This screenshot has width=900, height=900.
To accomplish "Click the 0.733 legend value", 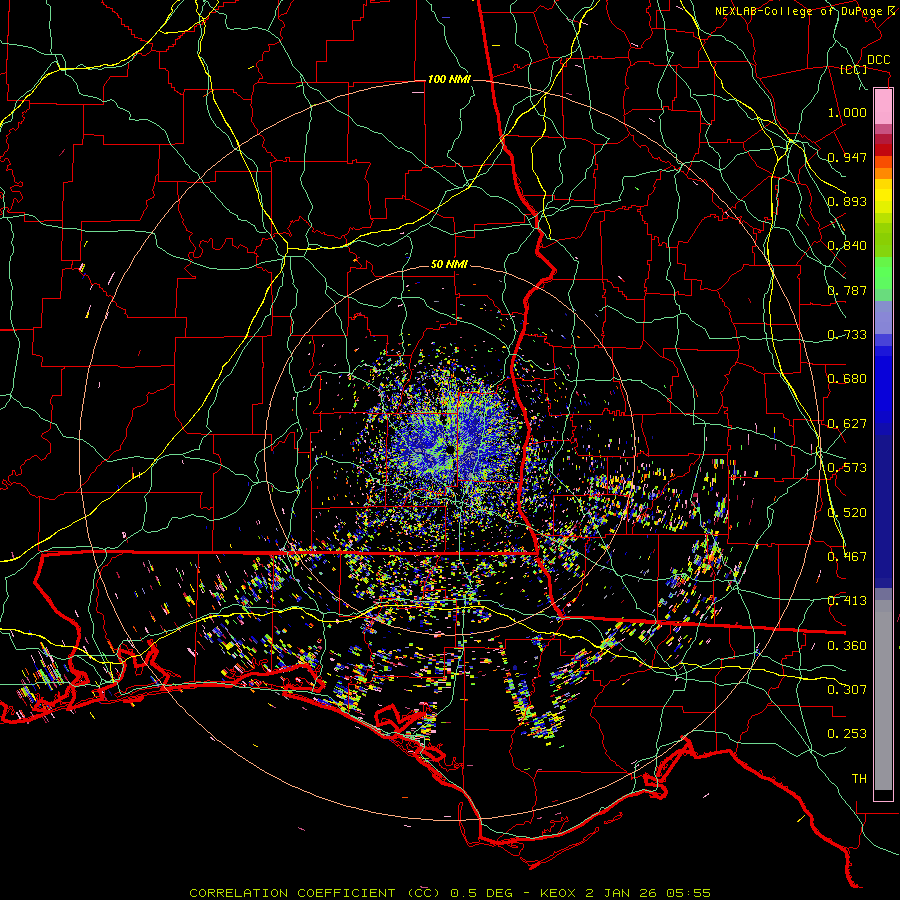I will pos(847,335).
